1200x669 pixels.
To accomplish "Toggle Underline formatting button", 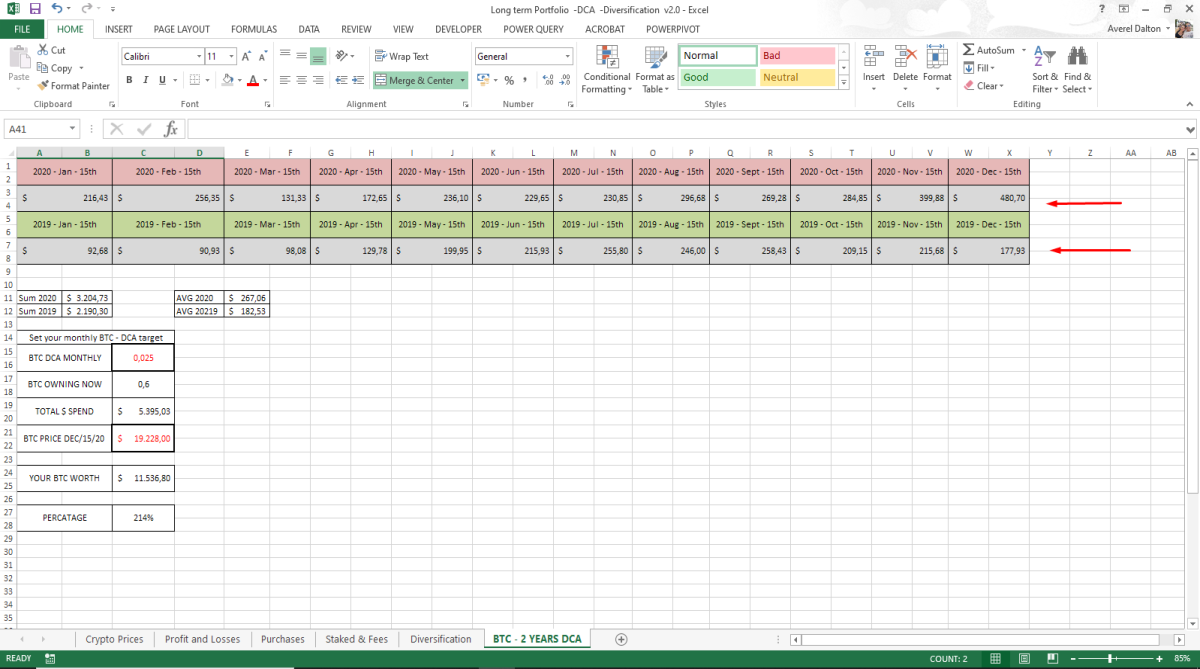I will click(x=162, y=80).
